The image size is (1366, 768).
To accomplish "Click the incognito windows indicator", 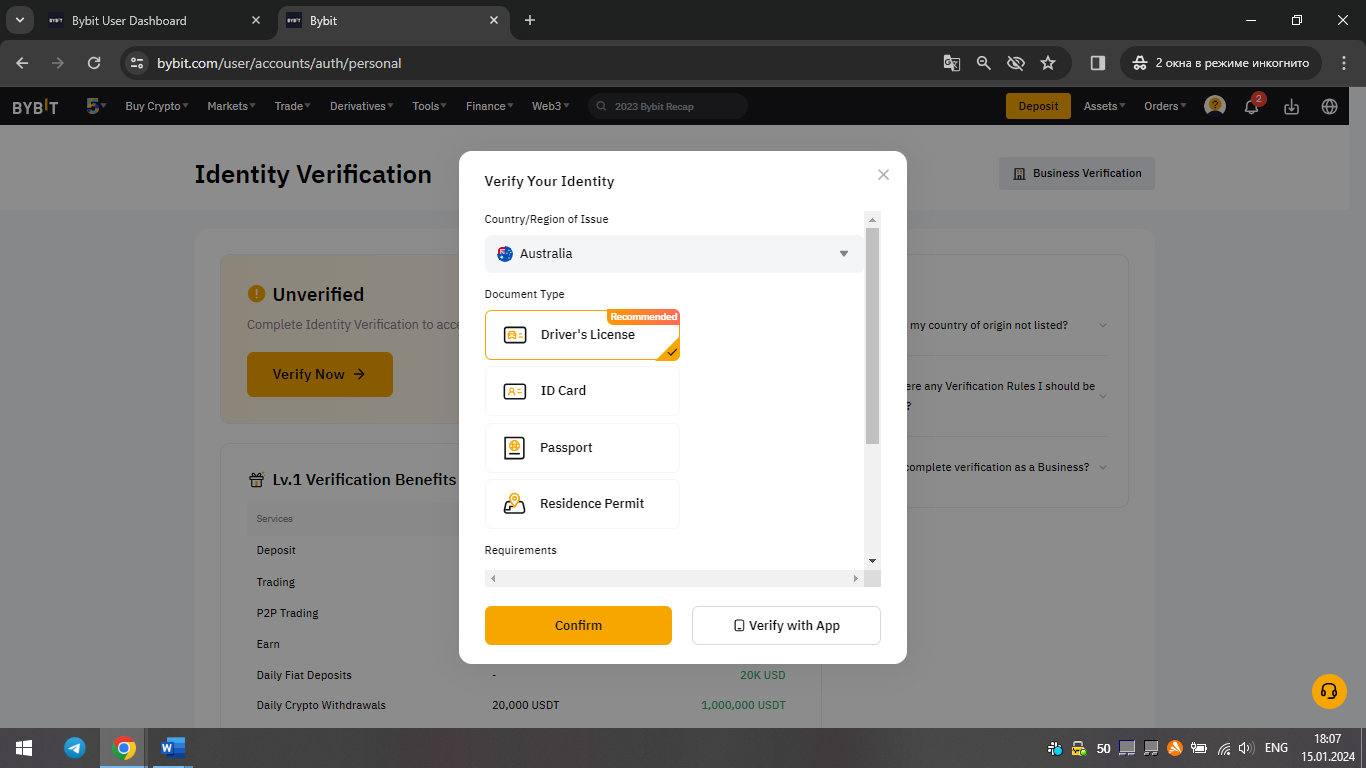I will (x=1221, y=63).
